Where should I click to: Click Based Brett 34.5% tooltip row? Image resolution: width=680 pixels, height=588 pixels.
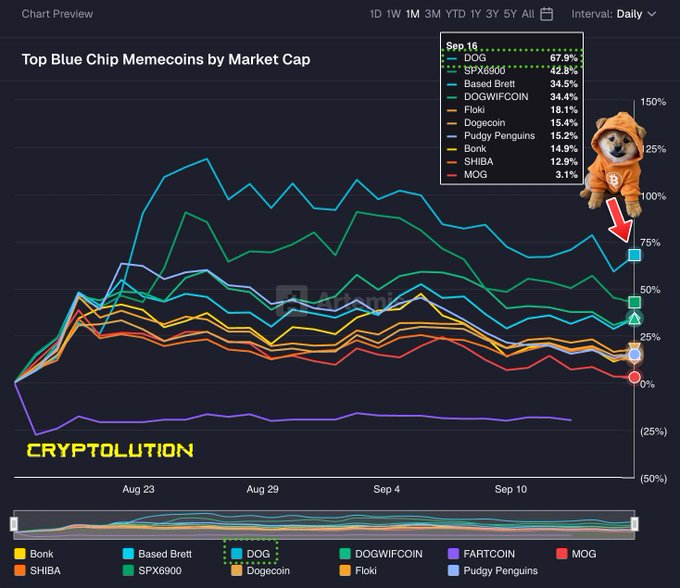[512, 84]
